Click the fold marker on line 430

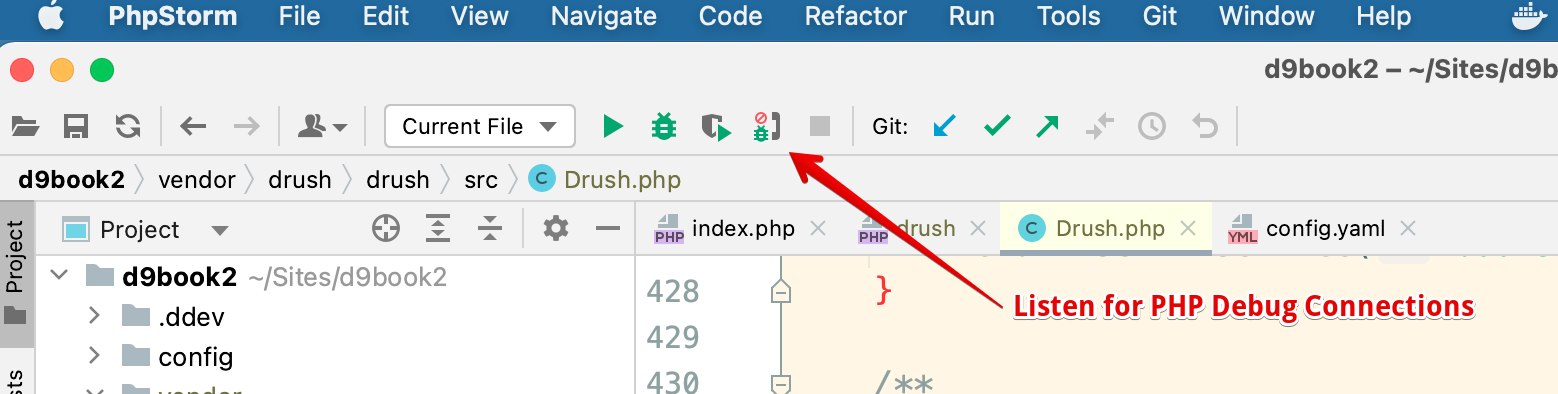781,383
